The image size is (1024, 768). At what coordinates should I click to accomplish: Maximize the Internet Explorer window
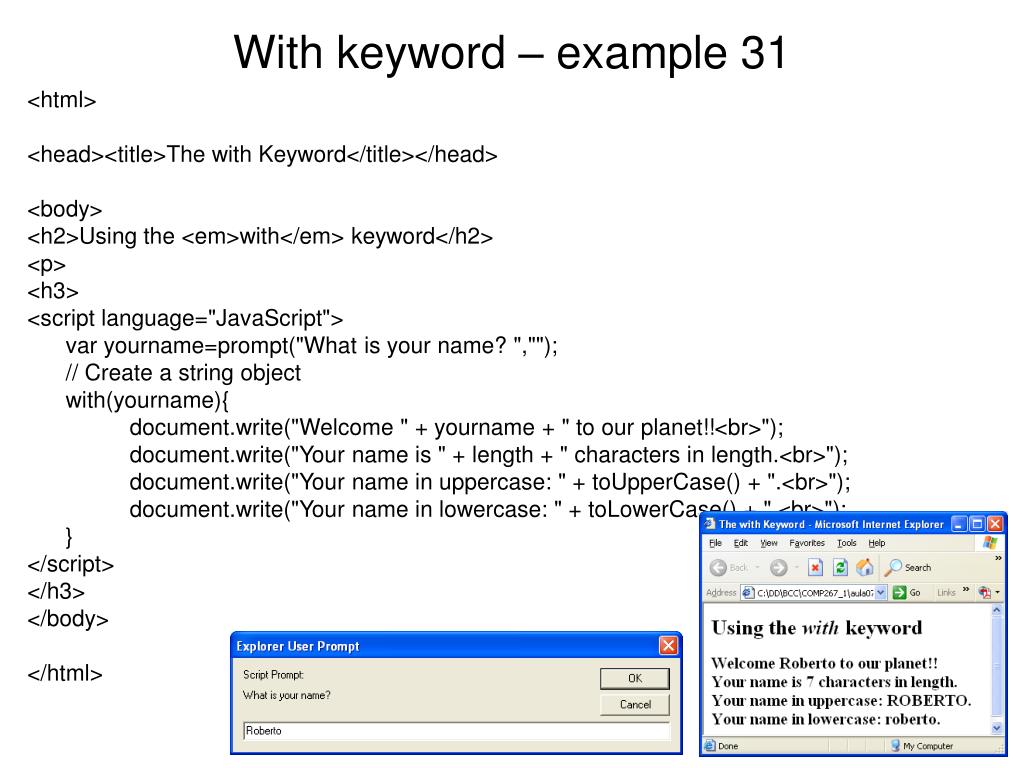pos(977,524)
